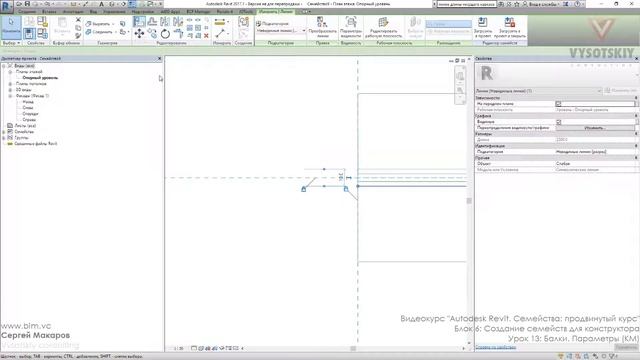Screen dimensions: 640x360
Task: Open the Insert ribbon tab
Action: click(x=49, y=11)
